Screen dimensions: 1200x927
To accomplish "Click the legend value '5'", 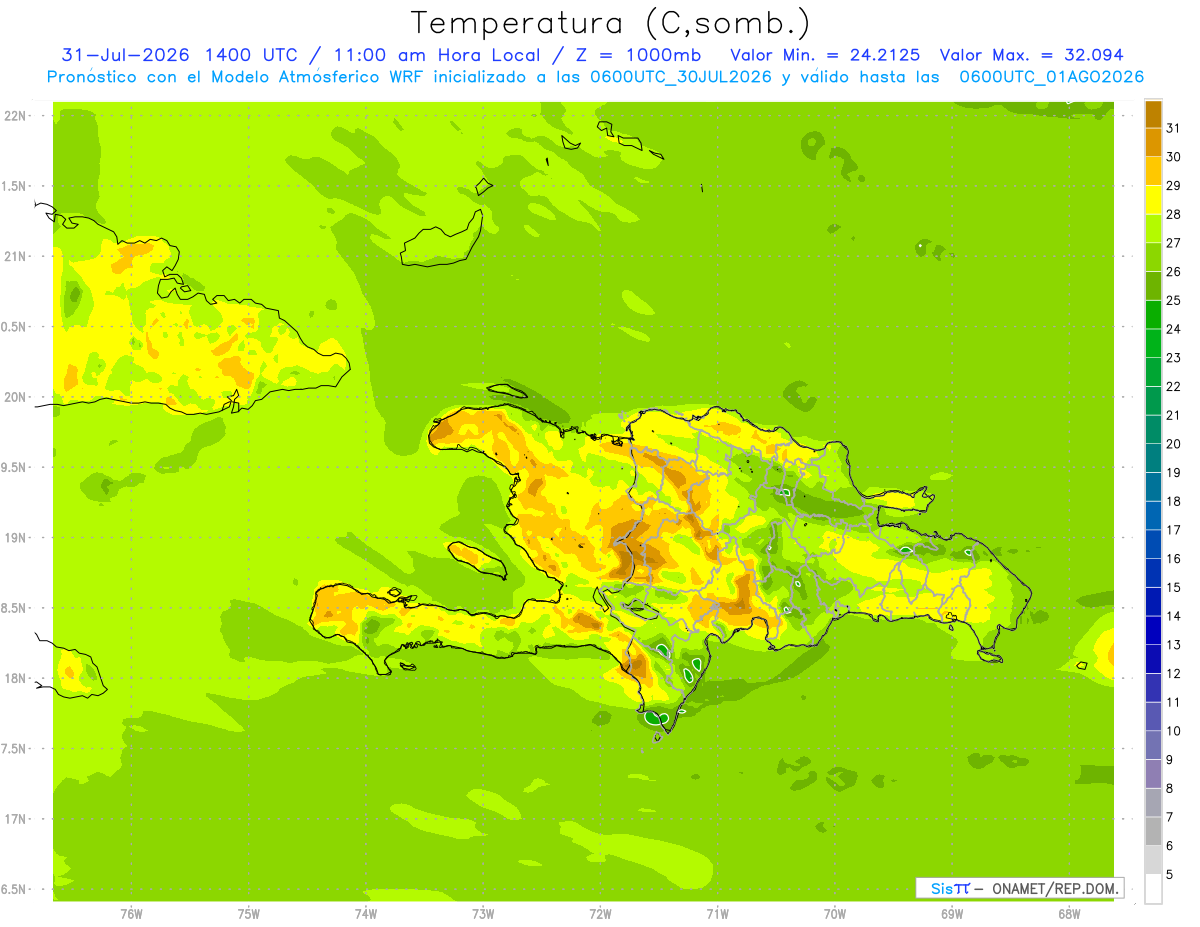I will tap(1170, 874).
